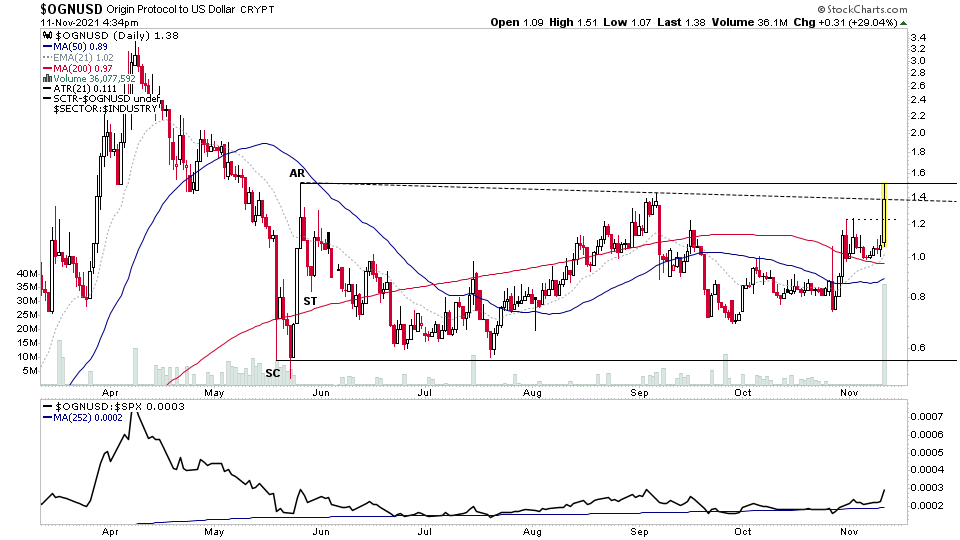Click the 0.8 price axis label
The width and height of the screenshot is (960, 540).
click(x=918, y=297)
